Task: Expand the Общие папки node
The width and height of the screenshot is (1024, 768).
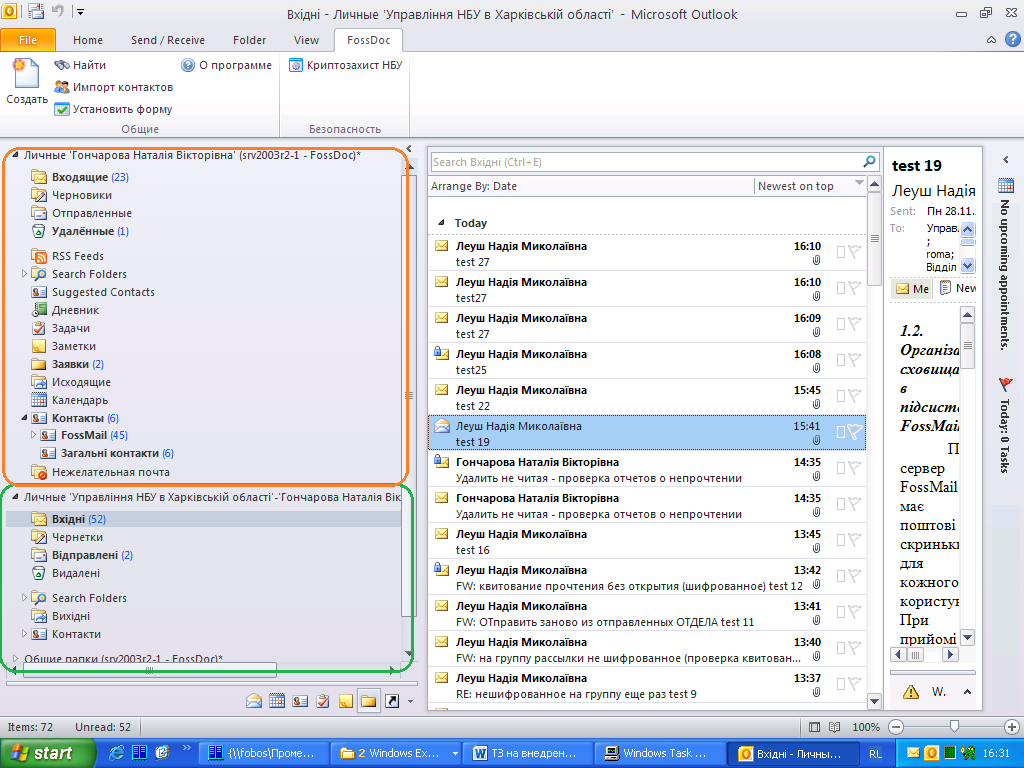Action: (x=16, y=658)
